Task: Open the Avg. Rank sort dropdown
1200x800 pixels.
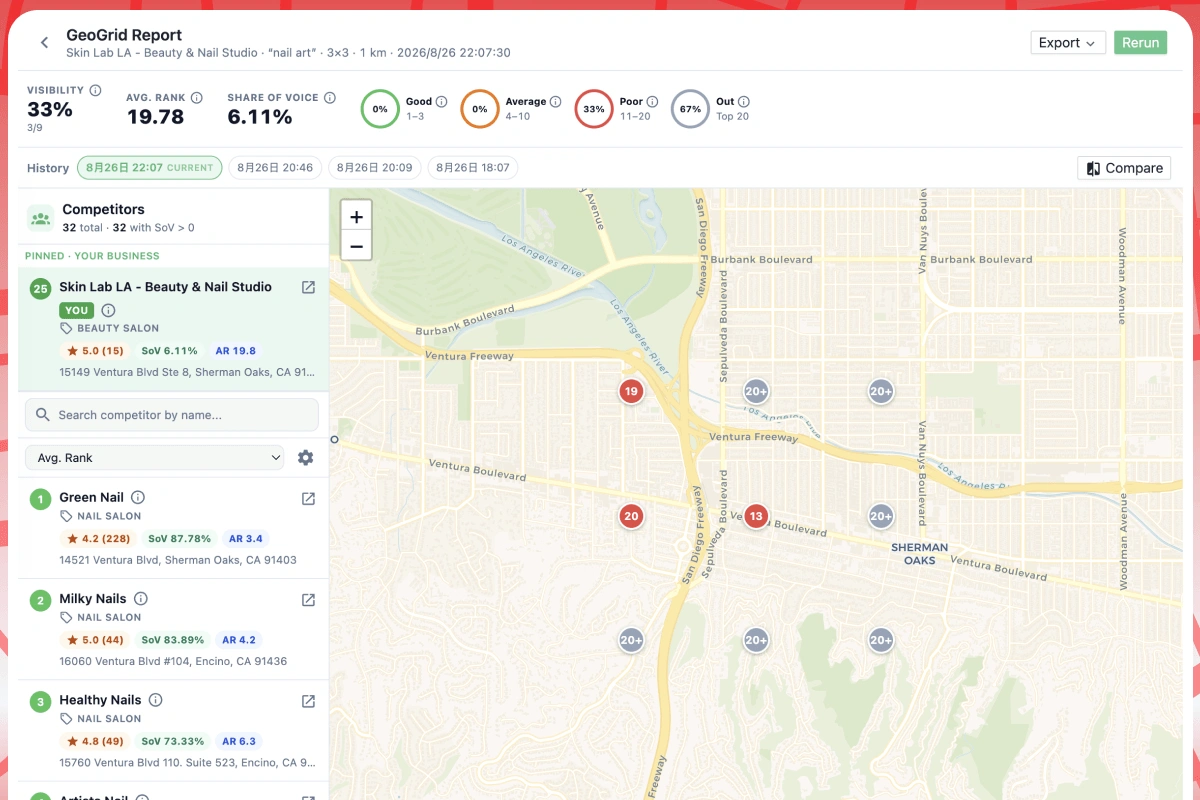Action: pos(155,457)
